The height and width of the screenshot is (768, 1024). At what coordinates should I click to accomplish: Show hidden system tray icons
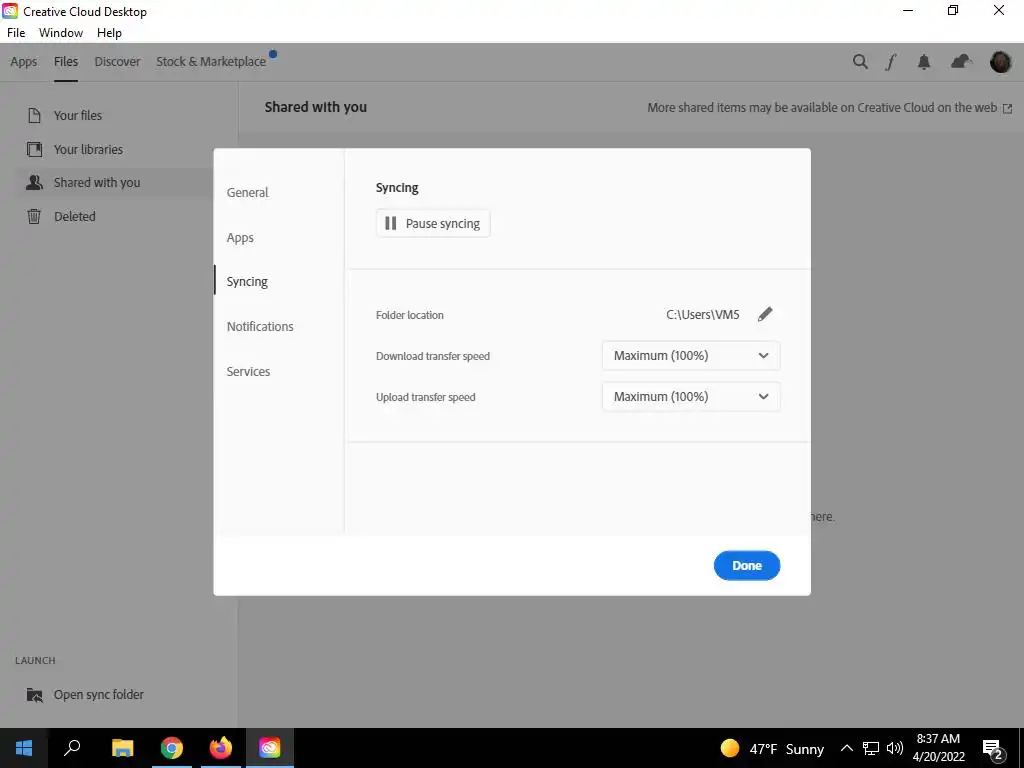[846, 748]
